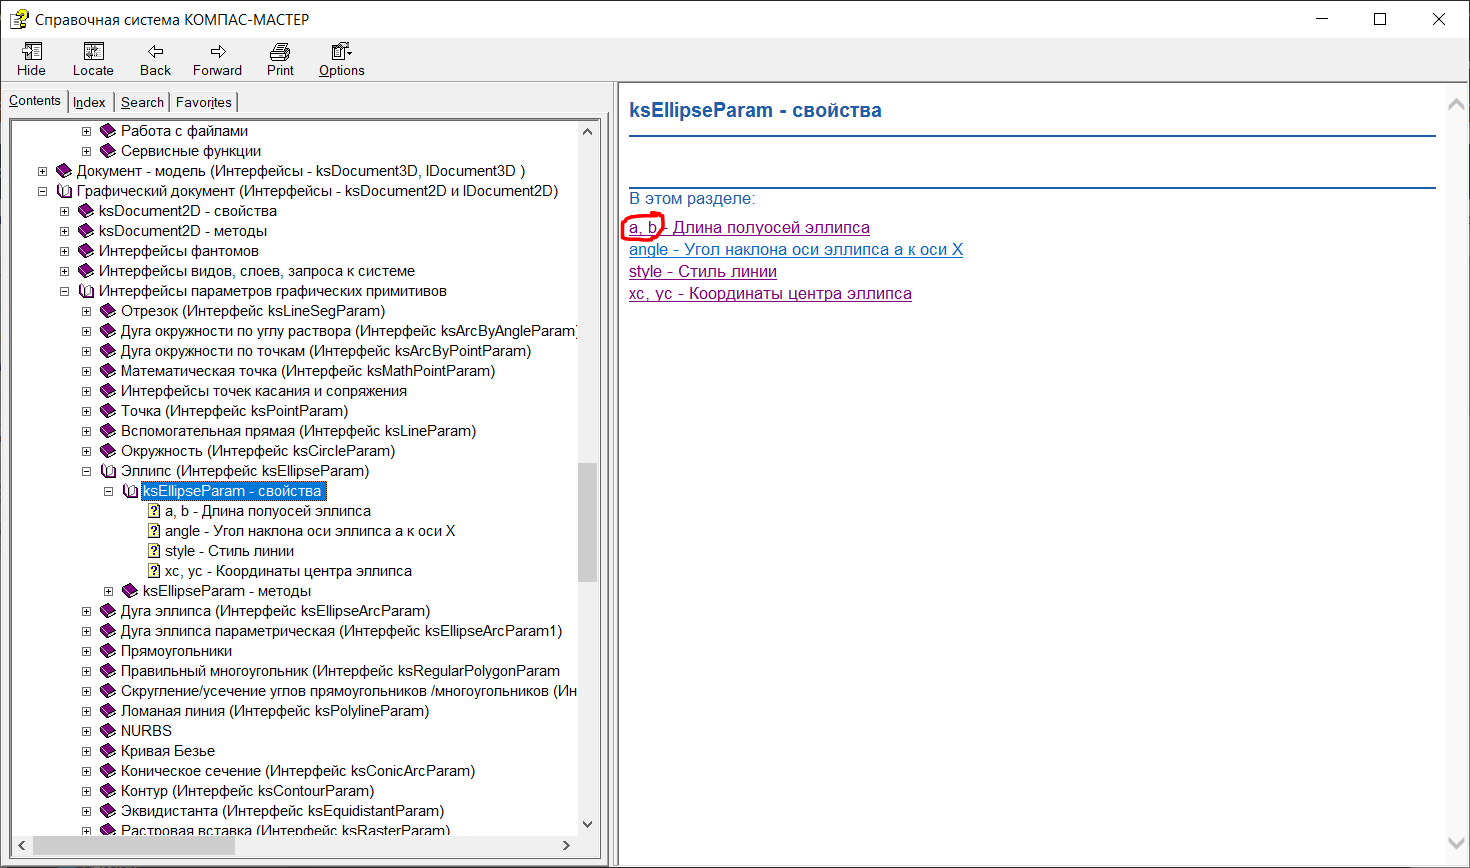Go back with the Back arrow icon
Screen dimensions: 1470x868
tap(155, 51)
